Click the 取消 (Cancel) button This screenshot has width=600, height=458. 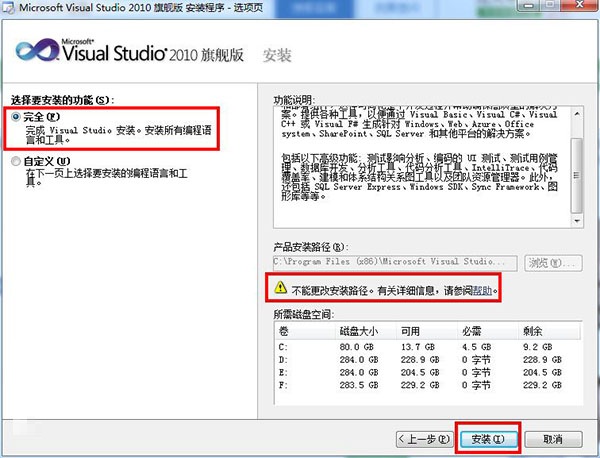[x=553, y=439]
